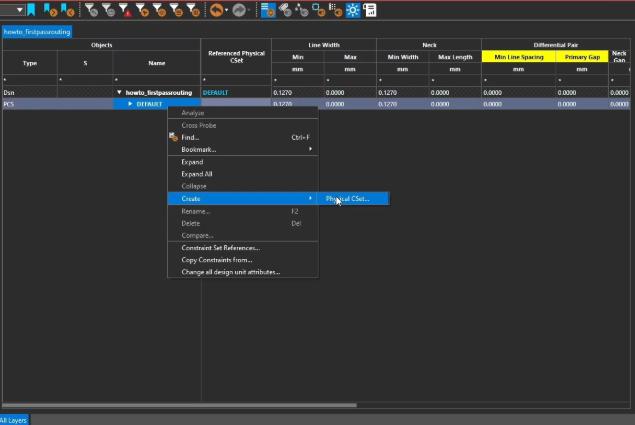This screenshot has height=425, width=635.
Task: Go to next bookmark icon
Action: (x=50, y=10)
